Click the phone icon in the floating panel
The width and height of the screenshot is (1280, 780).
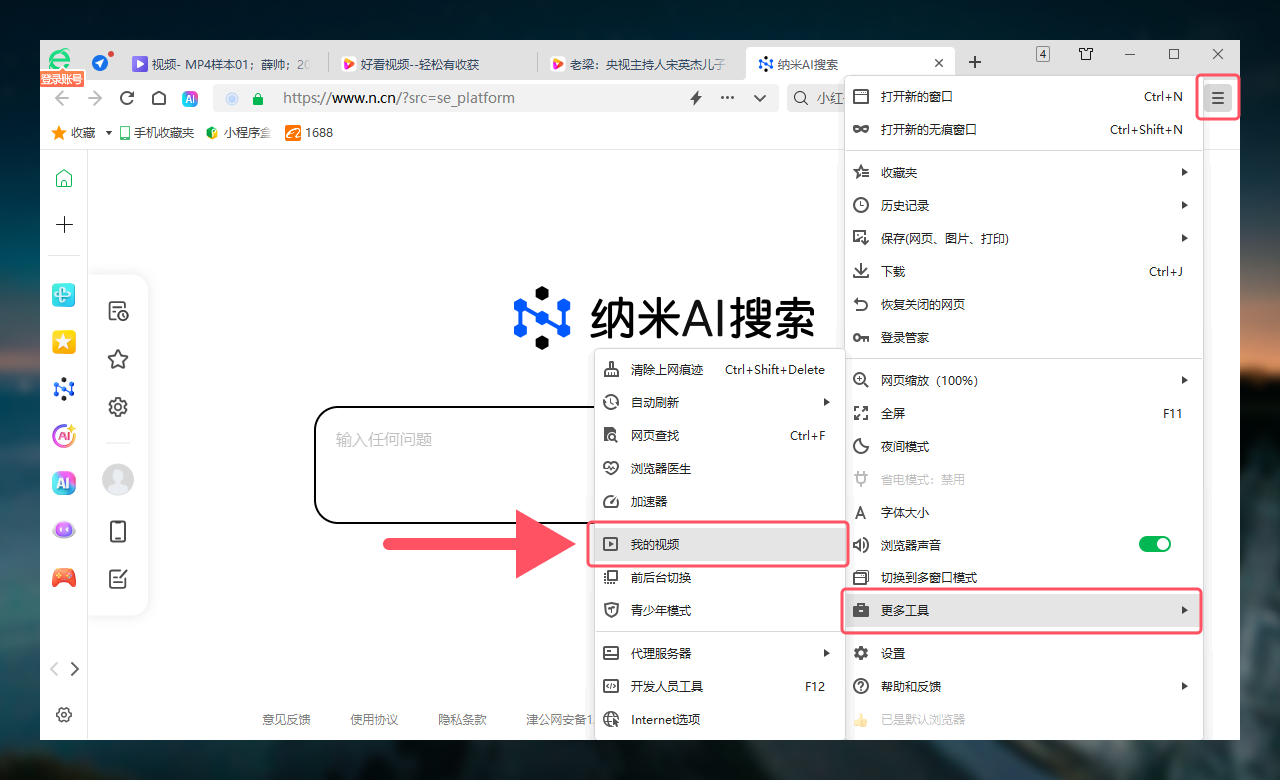pos(118,531)
